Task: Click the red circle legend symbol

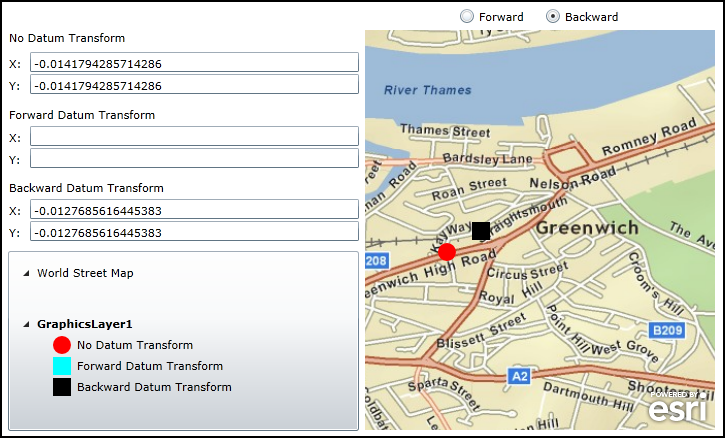Action: [x=62, y=345]
